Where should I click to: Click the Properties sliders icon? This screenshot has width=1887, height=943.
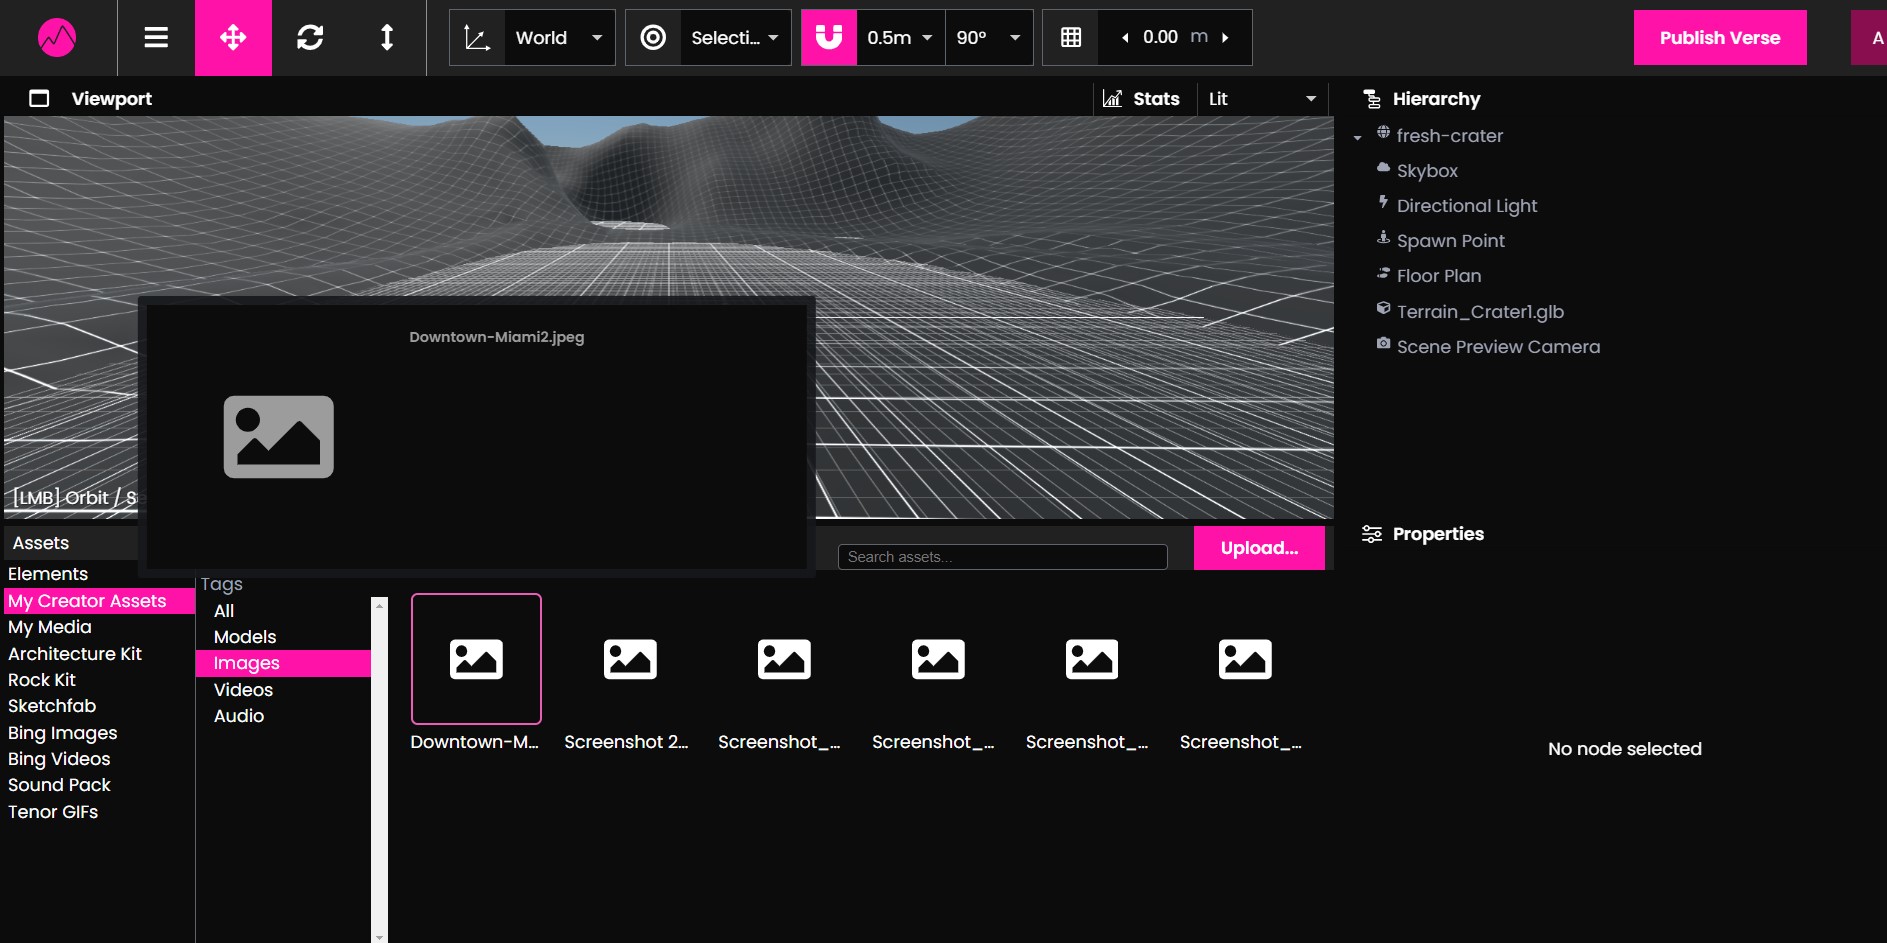[x=1372, y=534]
